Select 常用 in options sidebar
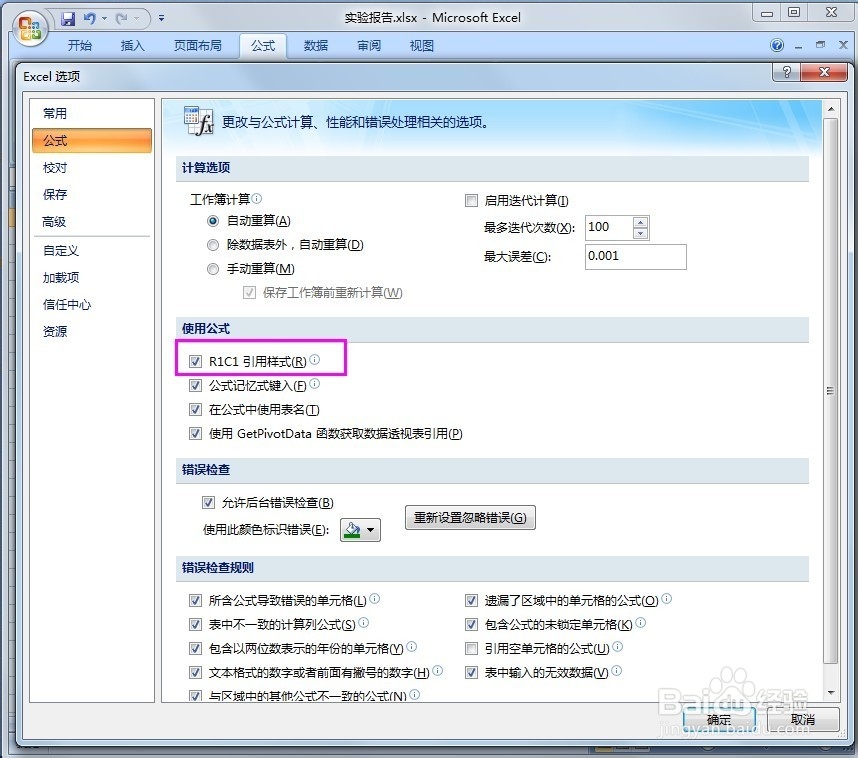The height and width of the screenshot is (758, 858). tap(92, 113)
